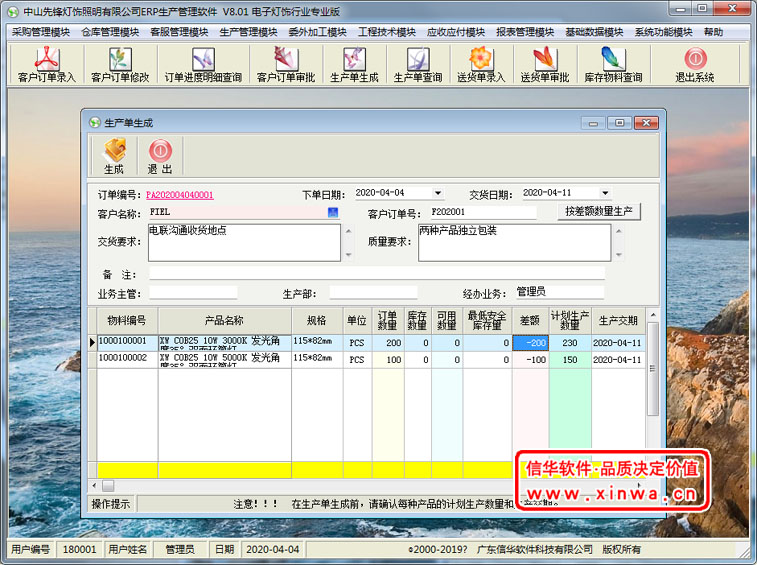Viewport: 757px width, 565px height.
Task: Expand 交货日期 date dropdown
Action: click(605, 193)
